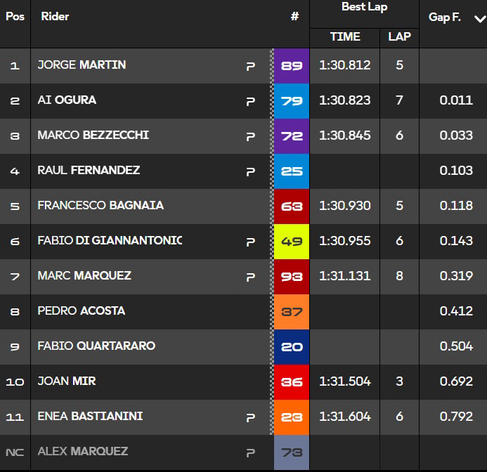
Task: Click the purple number 89 badge
Action: pos(292,66)
